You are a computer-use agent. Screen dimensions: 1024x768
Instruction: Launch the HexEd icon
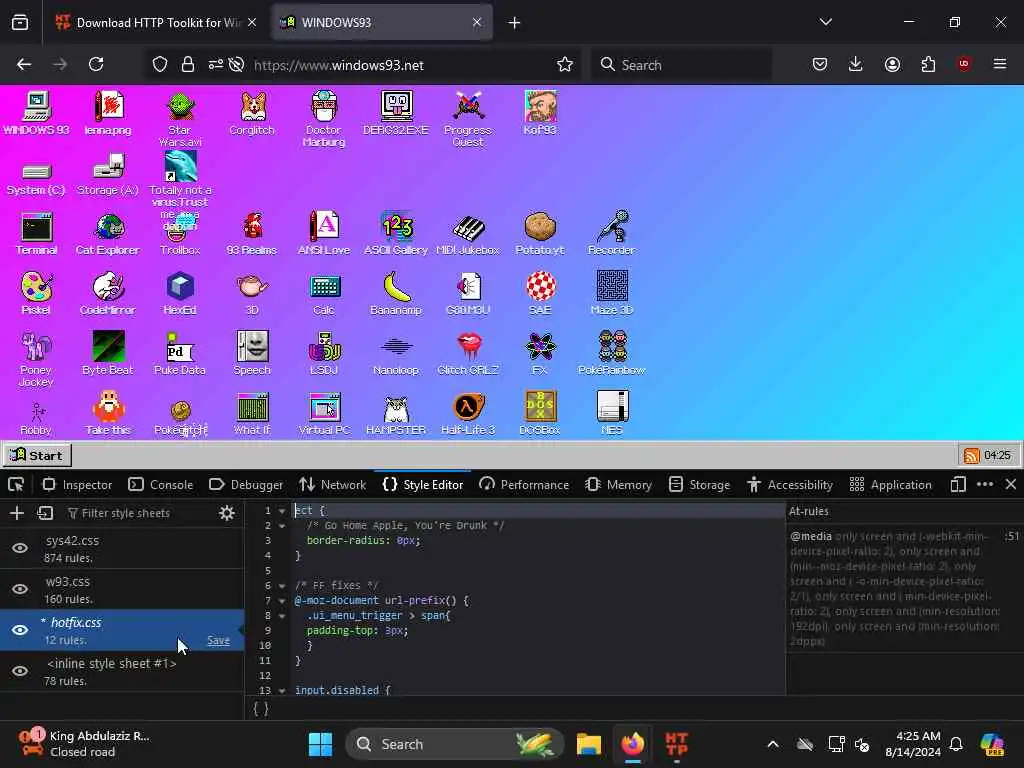tap(180, 293)
